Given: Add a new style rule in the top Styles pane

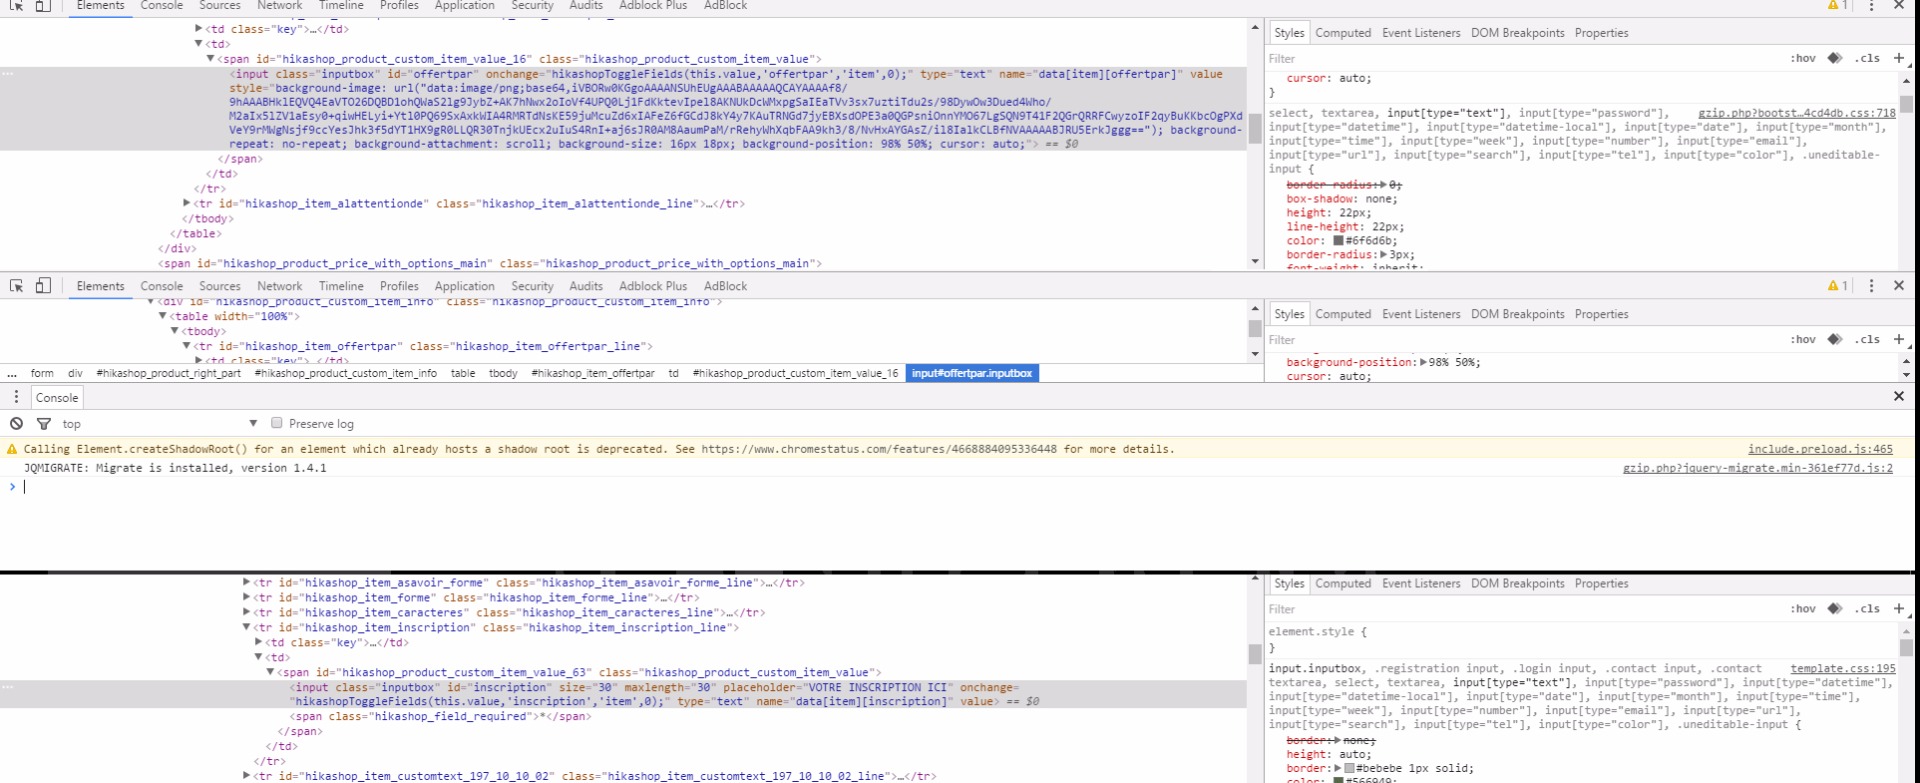Looking at the screenshot, I should 1899,58.
